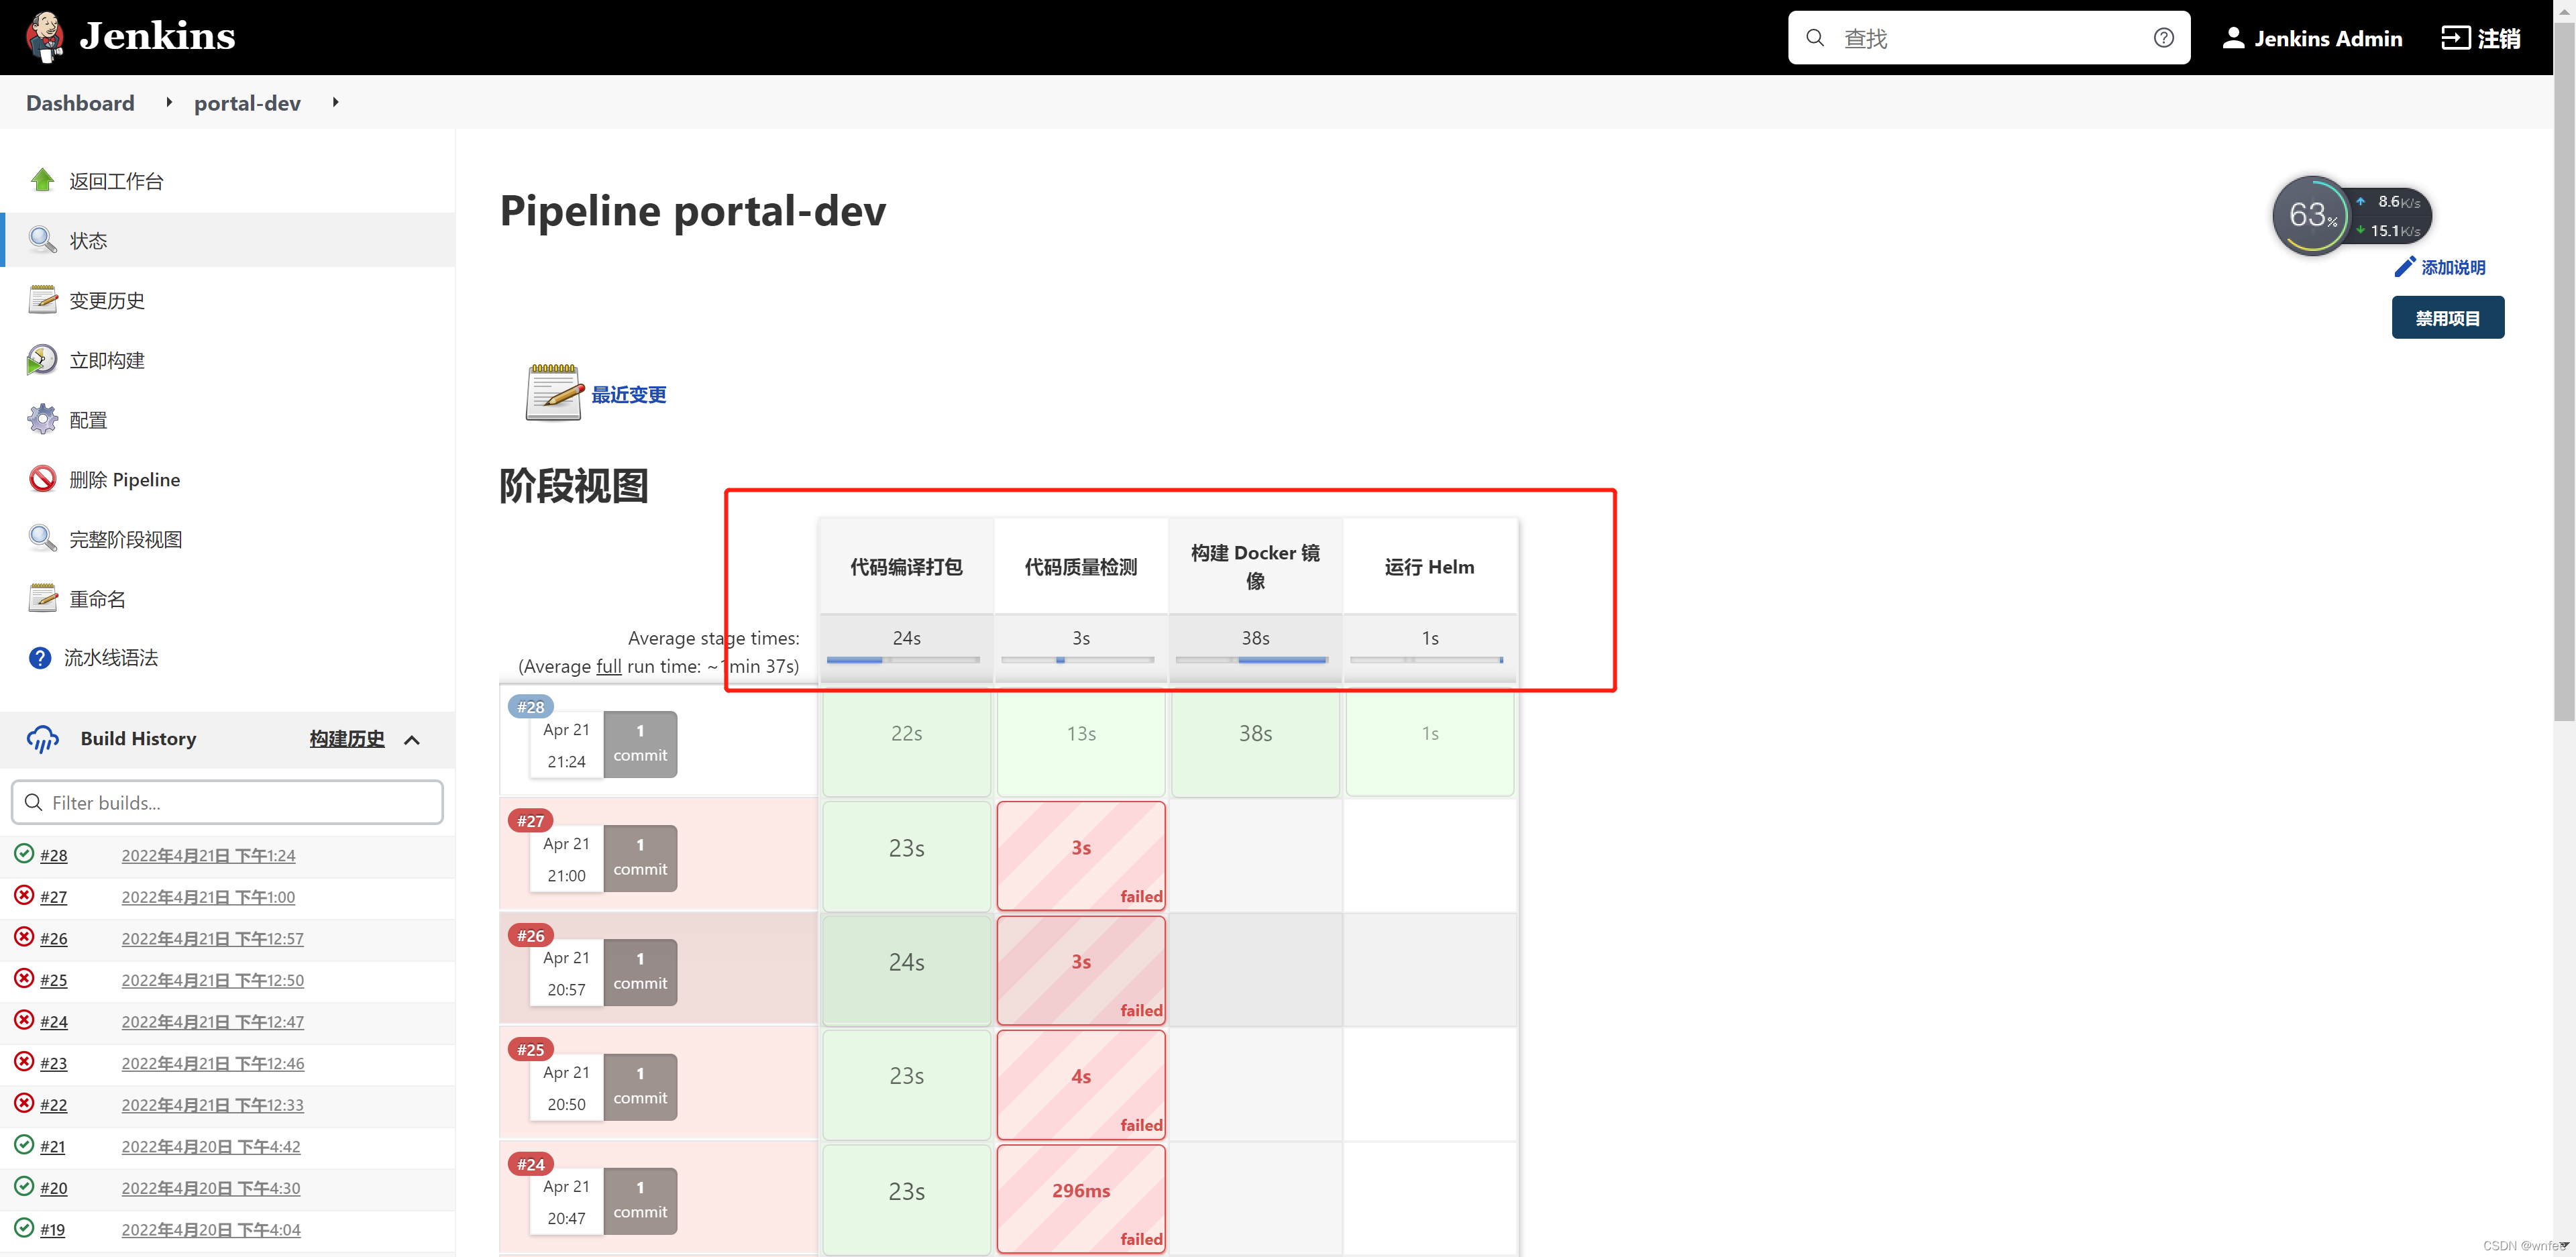Click the red 删除 Pipeline prohibition icon

point(42,479)
